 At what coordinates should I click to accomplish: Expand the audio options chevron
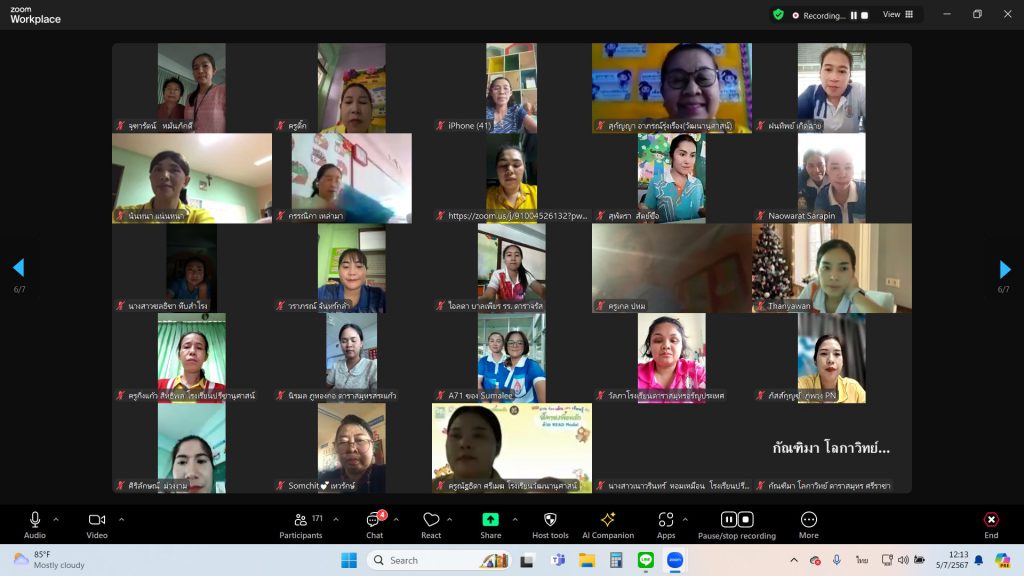coord(56,519)
